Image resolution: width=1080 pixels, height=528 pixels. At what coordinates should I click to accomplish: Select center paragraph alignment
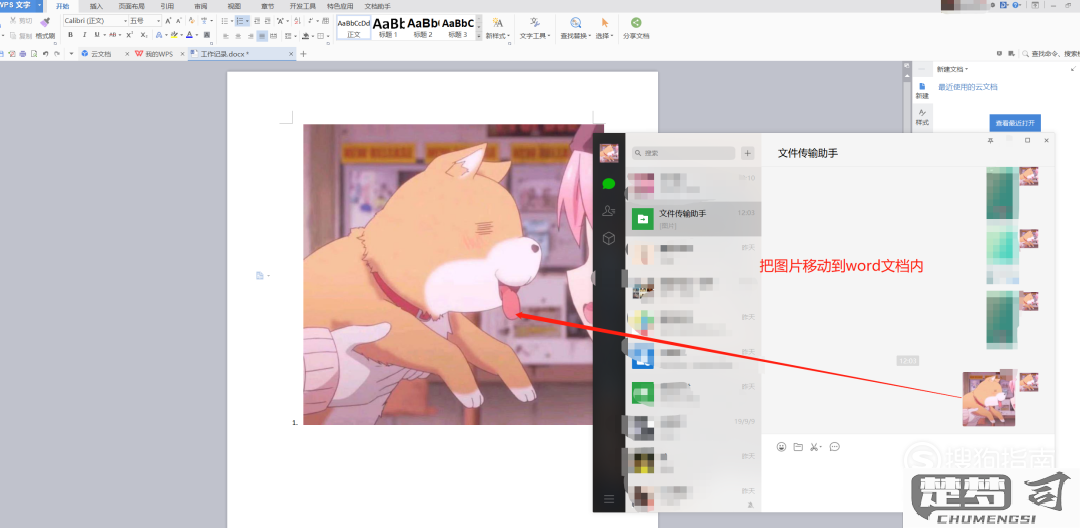[x=238, y=36]
